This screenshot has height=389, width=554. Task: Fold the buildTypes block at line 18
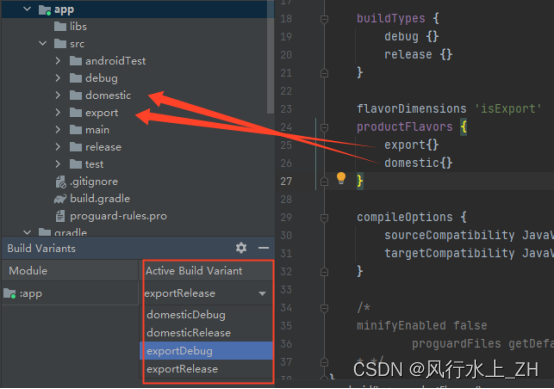coord(324,19)
